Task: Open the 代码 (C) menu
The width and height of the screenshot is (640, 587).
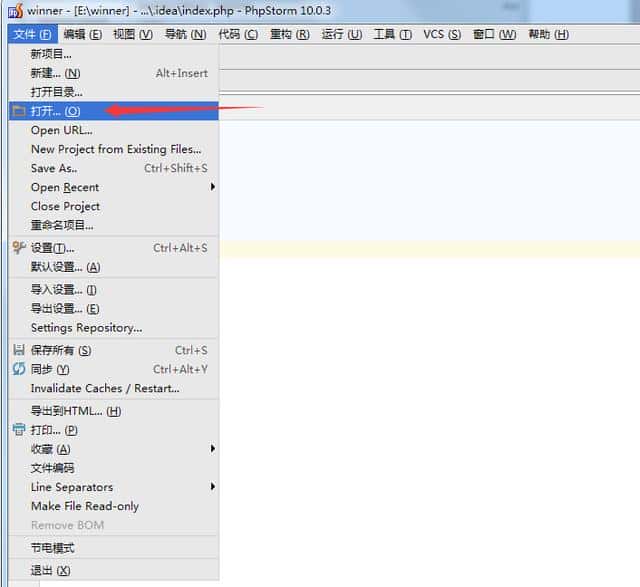Action: click(x=238, y=34)
